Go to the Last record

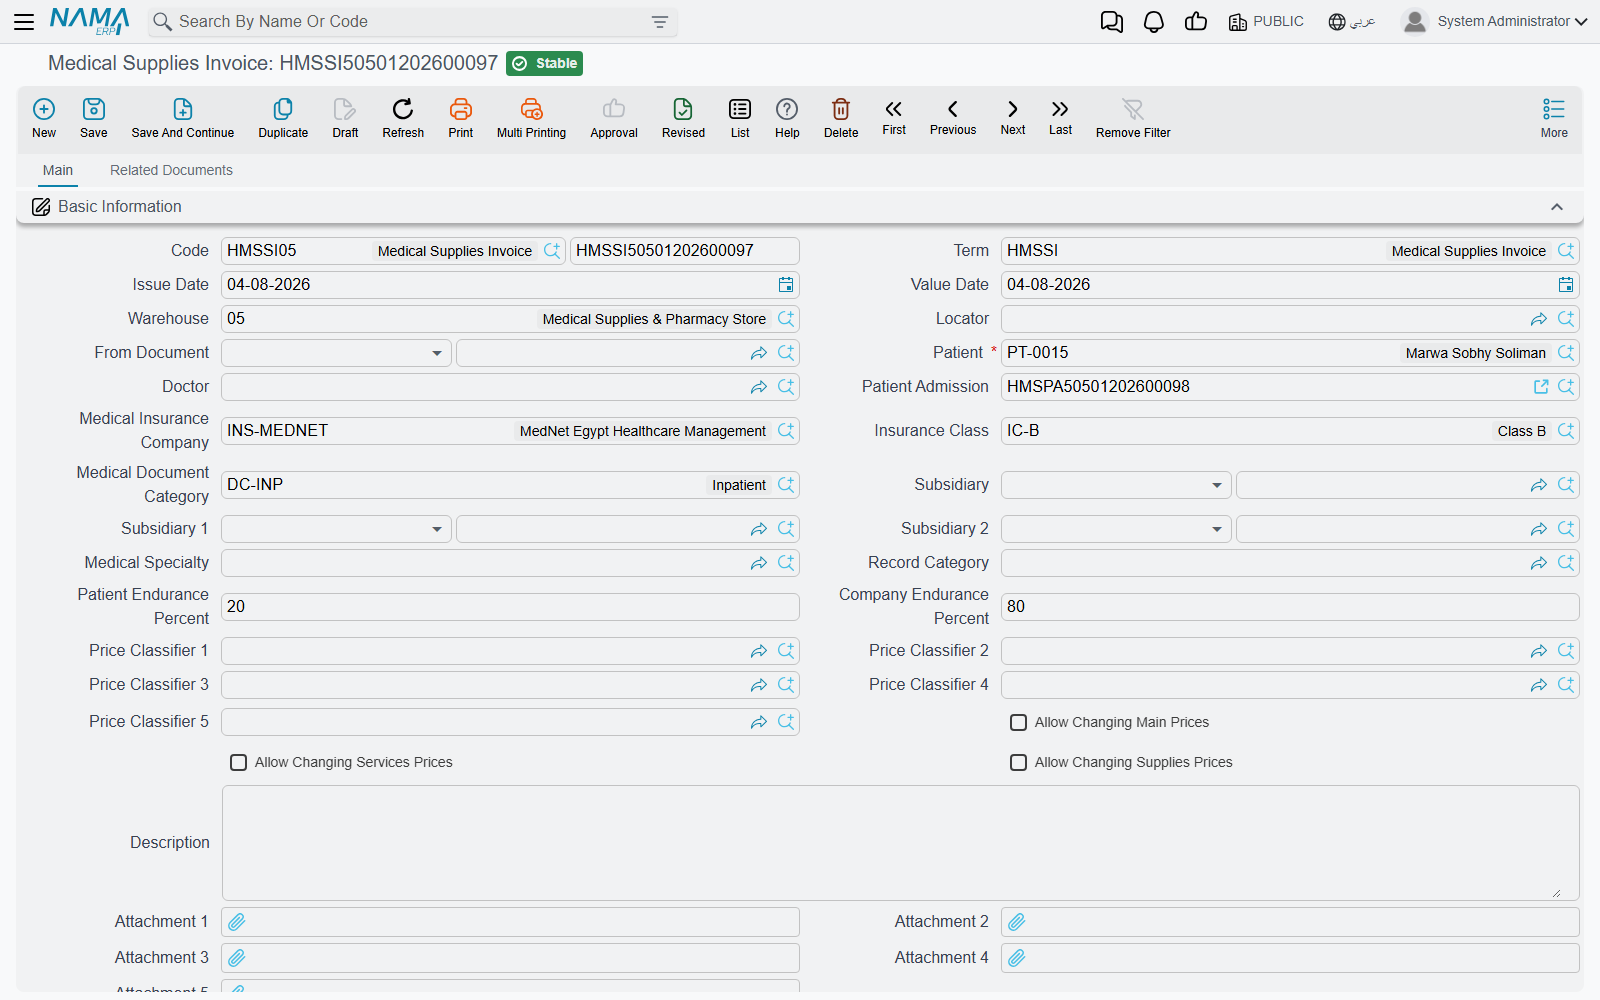[1060, 117]
